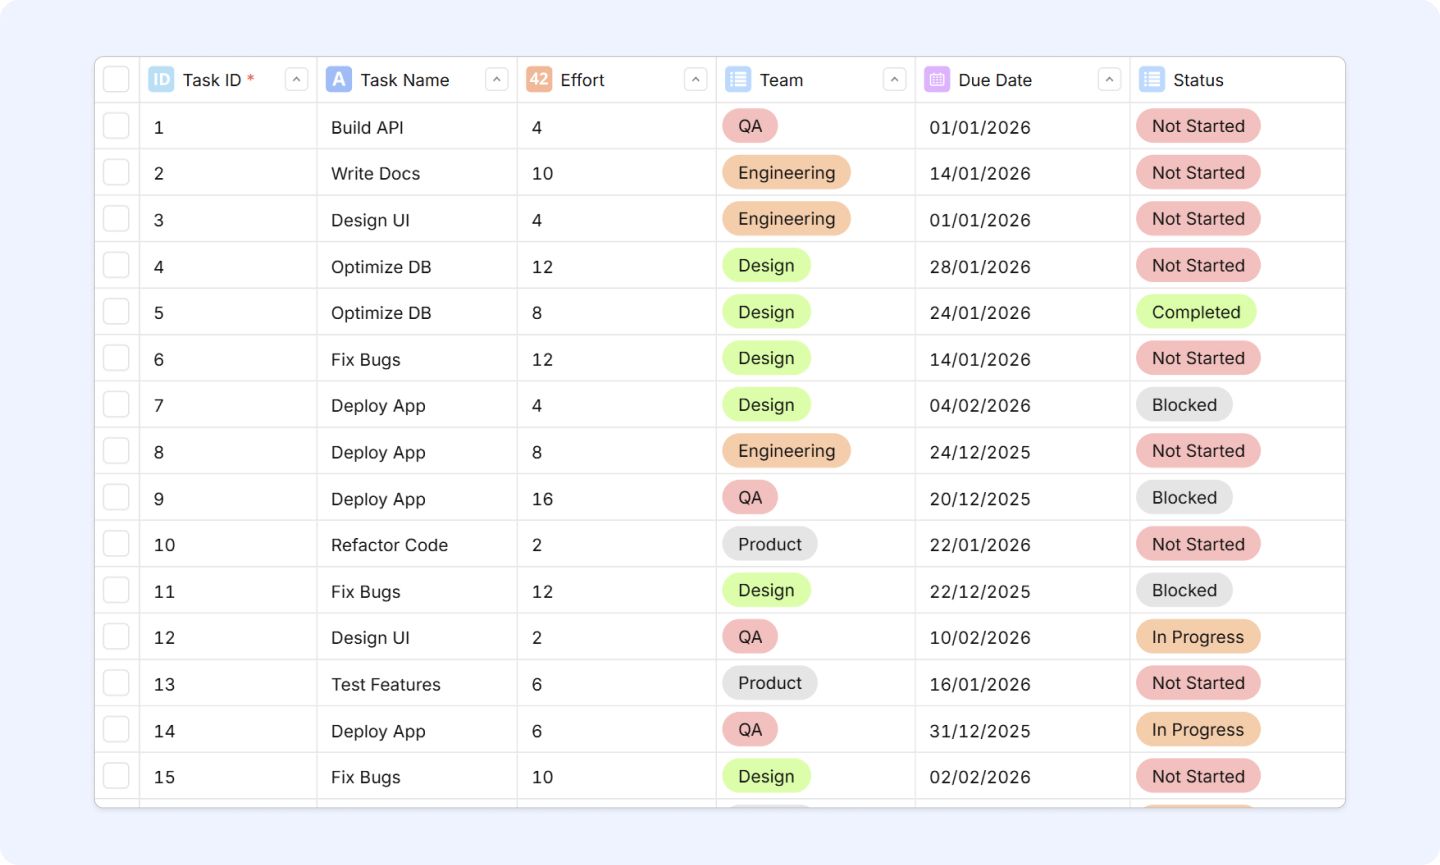
Task: Open the Completed status pill on Optimize DB
Action: point(1196,312)
